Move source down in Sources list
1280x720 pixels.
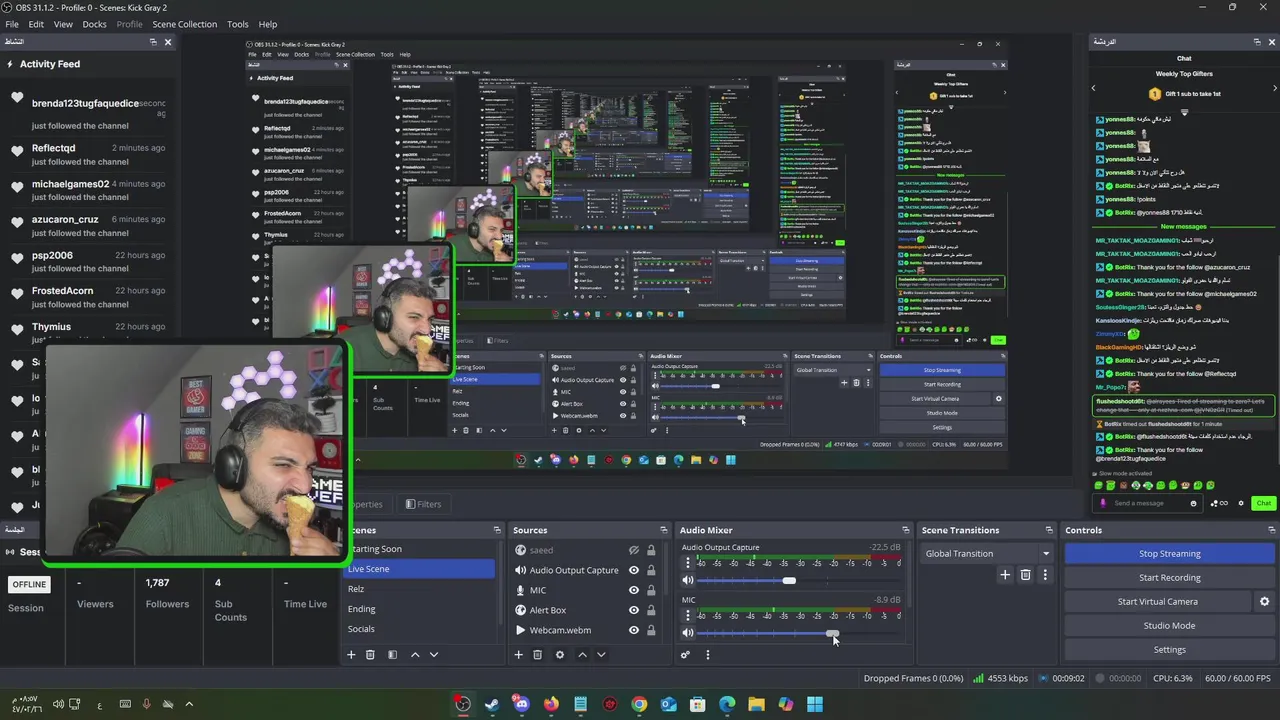point(601,655)
